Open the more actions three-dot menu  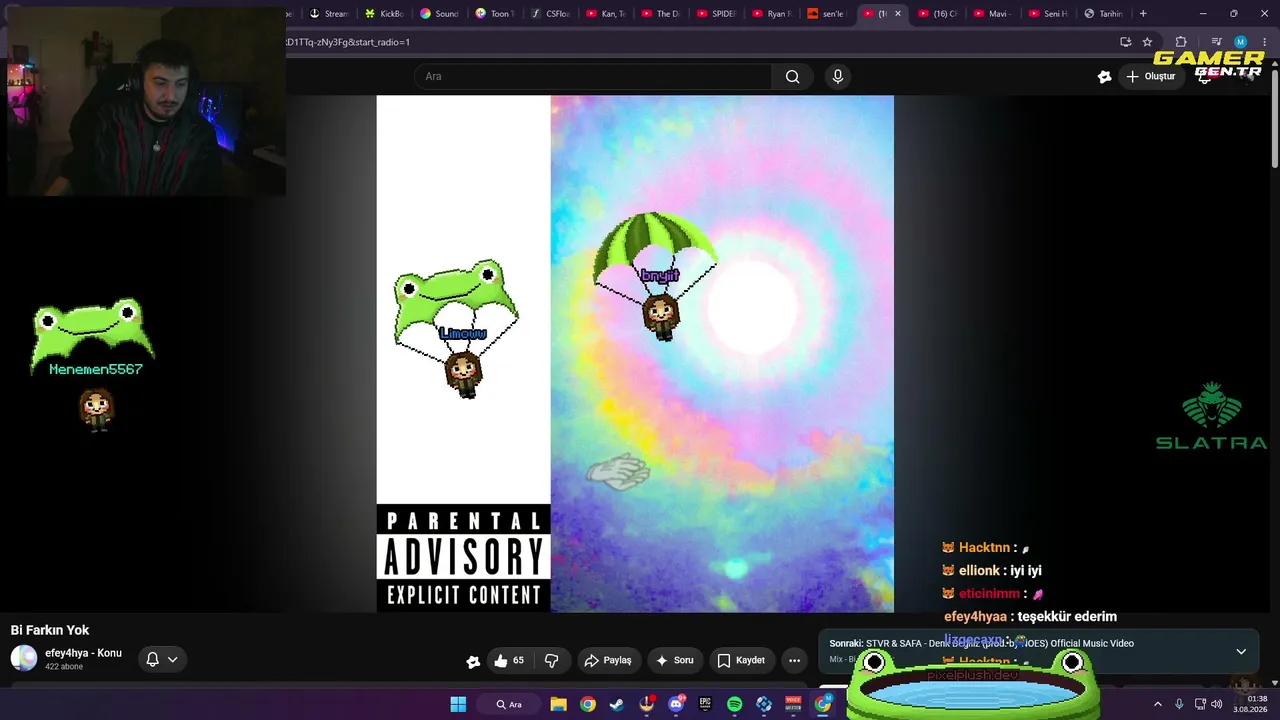click(x=794, y=660)
